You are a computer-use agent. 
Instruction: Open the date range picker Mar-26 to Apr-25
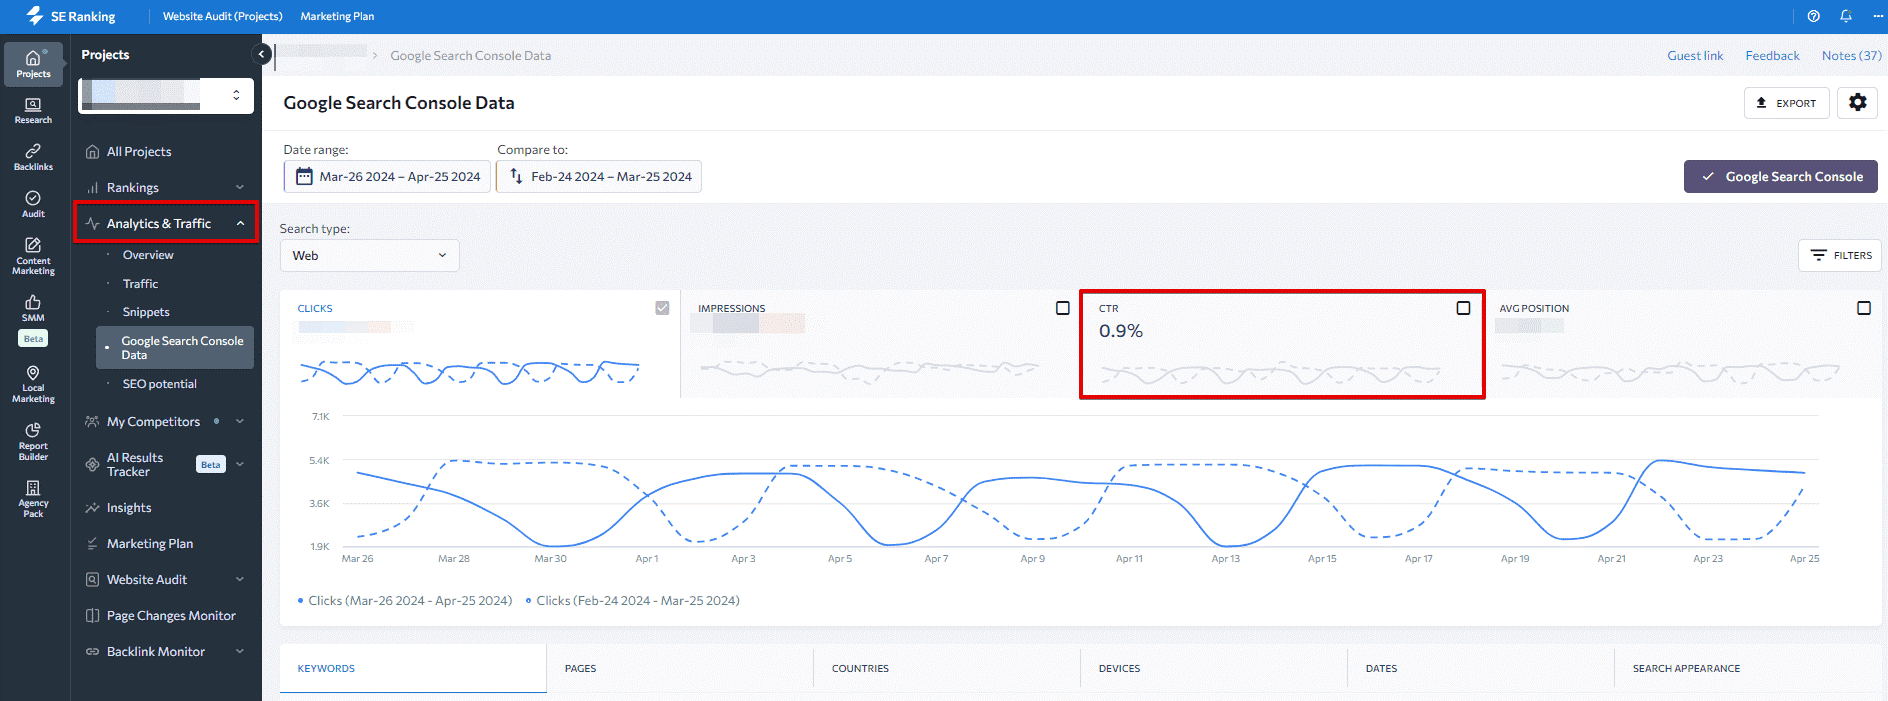tap(387, 176)
